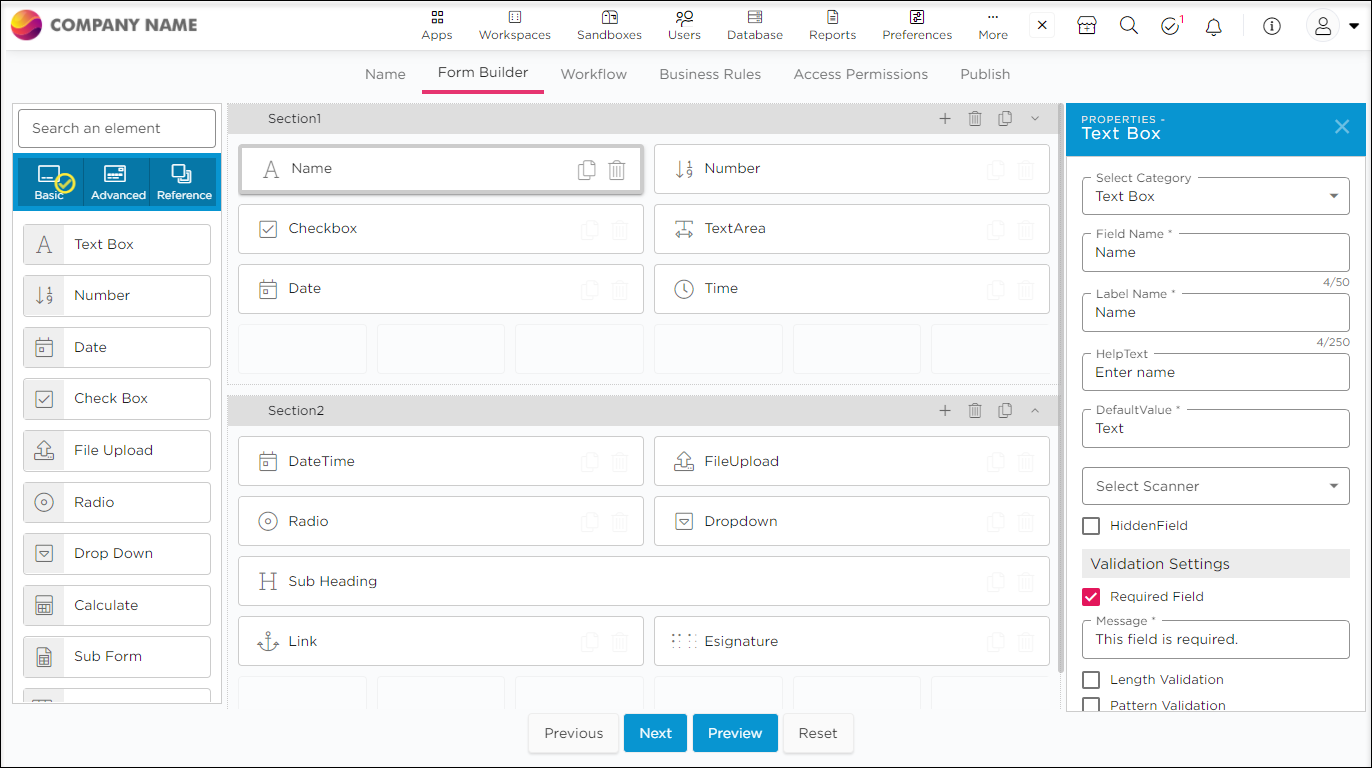Delete the Name field in Section1
The height and width of the screenshot is (768, 1372).
click(x=617, y=170)
